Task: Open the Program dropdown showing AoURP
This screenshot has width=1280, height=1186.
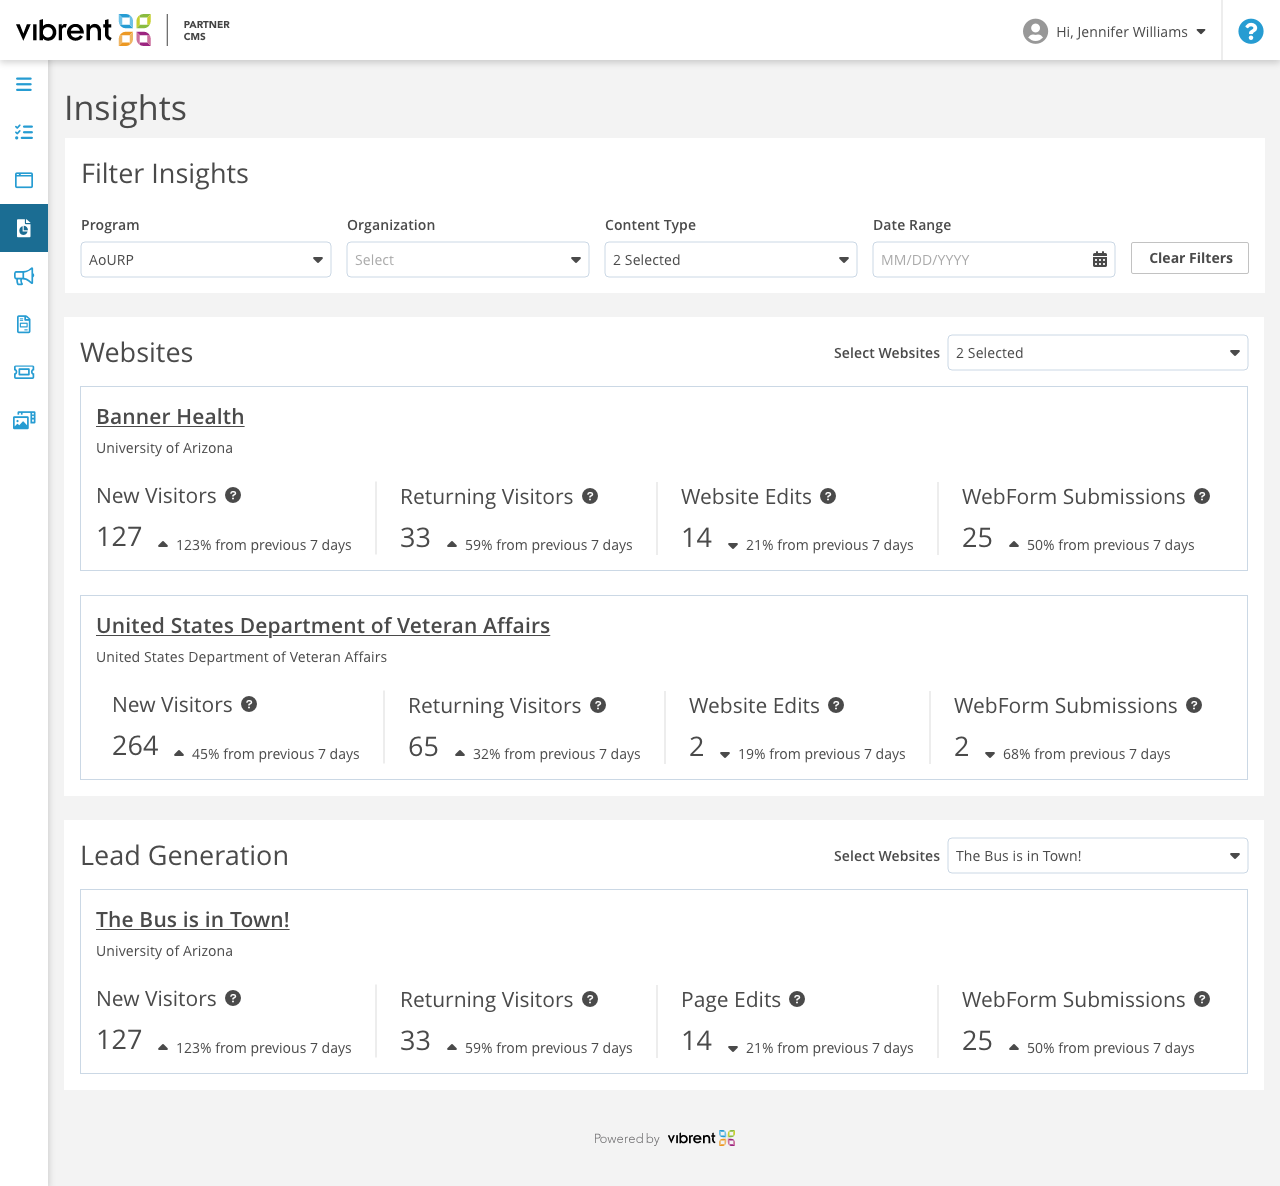Action: click(206, 260)
